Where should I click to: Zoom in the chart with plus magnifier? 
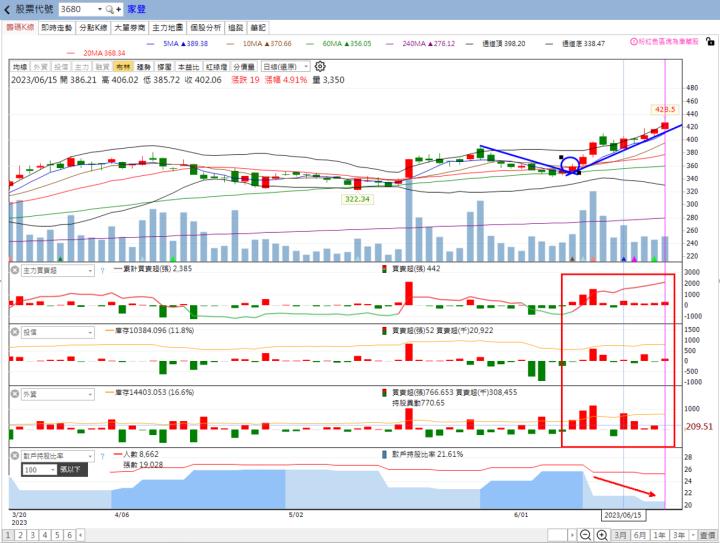602,535
